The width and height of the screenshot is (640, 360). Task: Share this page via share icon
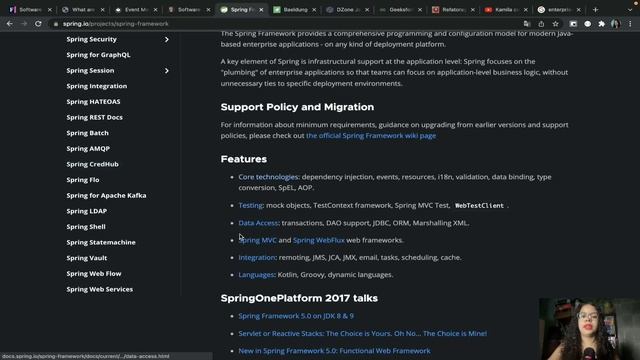point(541,24)
